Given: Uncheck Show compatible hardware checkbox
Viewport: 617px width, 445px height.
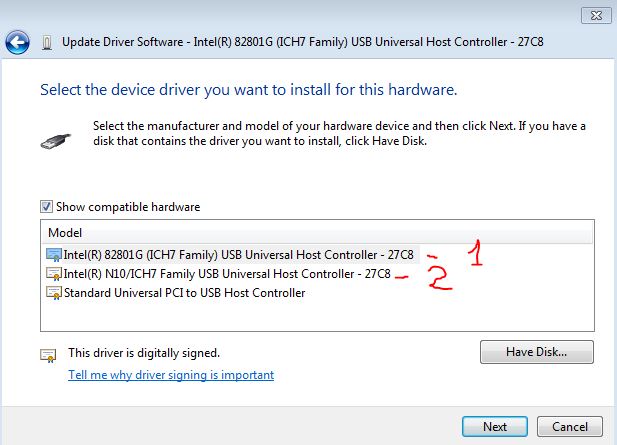Looking at the screenshot, I should coord(46,206).
